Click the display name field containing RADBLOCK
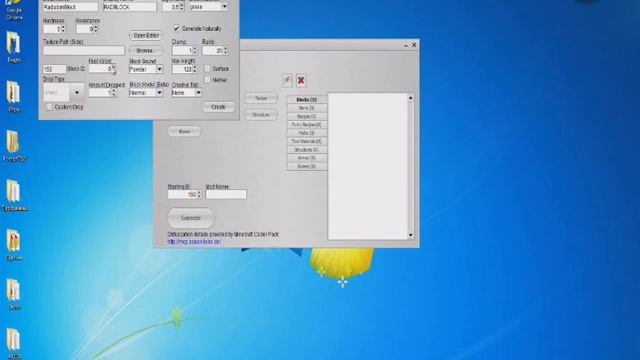This screenshot has width=640, height=360. click(x=130, y=7)
